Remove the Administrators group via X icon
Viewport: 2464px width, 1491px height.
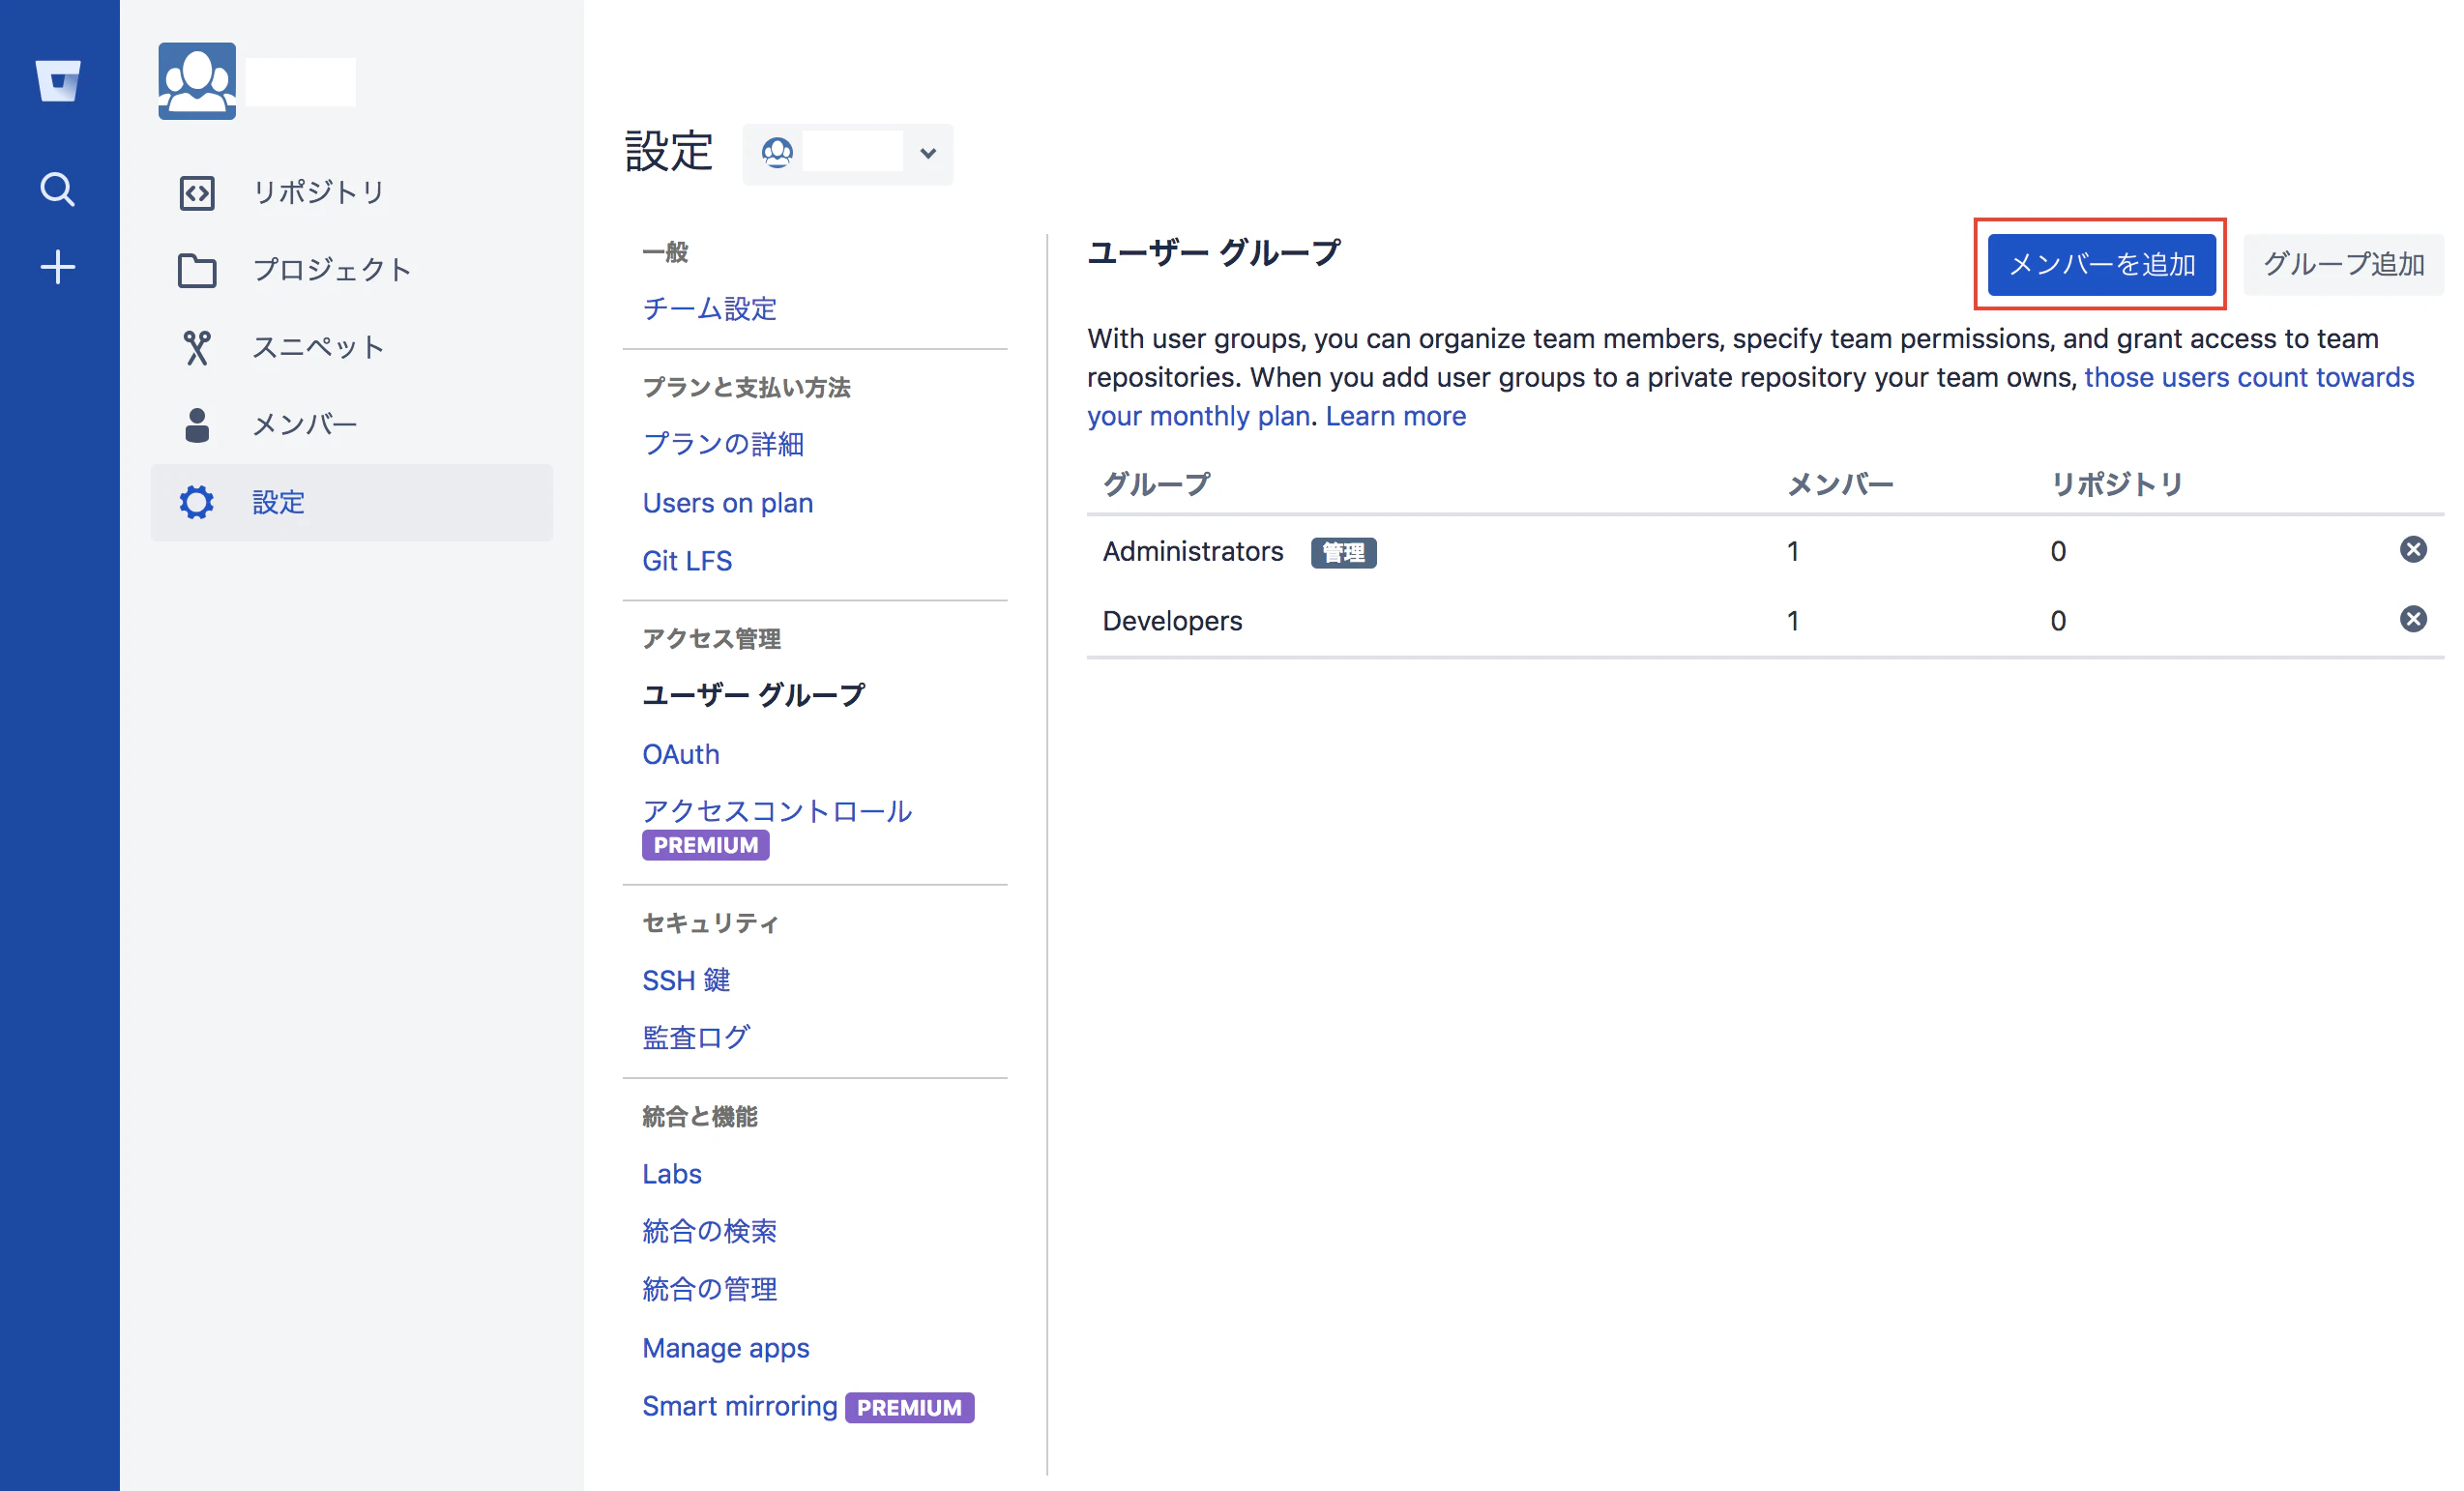tap(2412, 549)
